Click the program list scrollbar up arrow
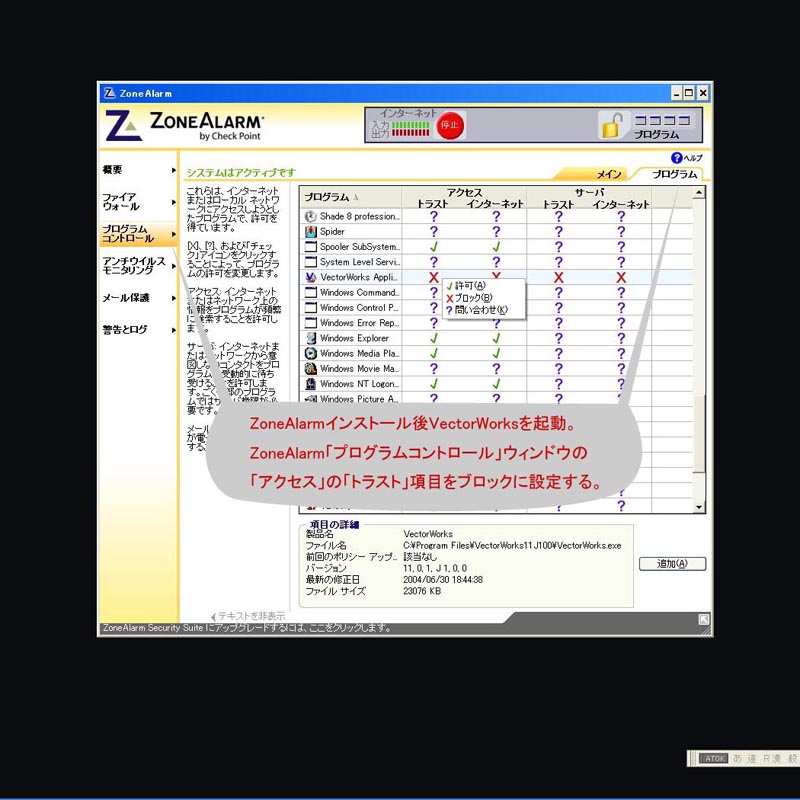 click(x=699, y=193)
